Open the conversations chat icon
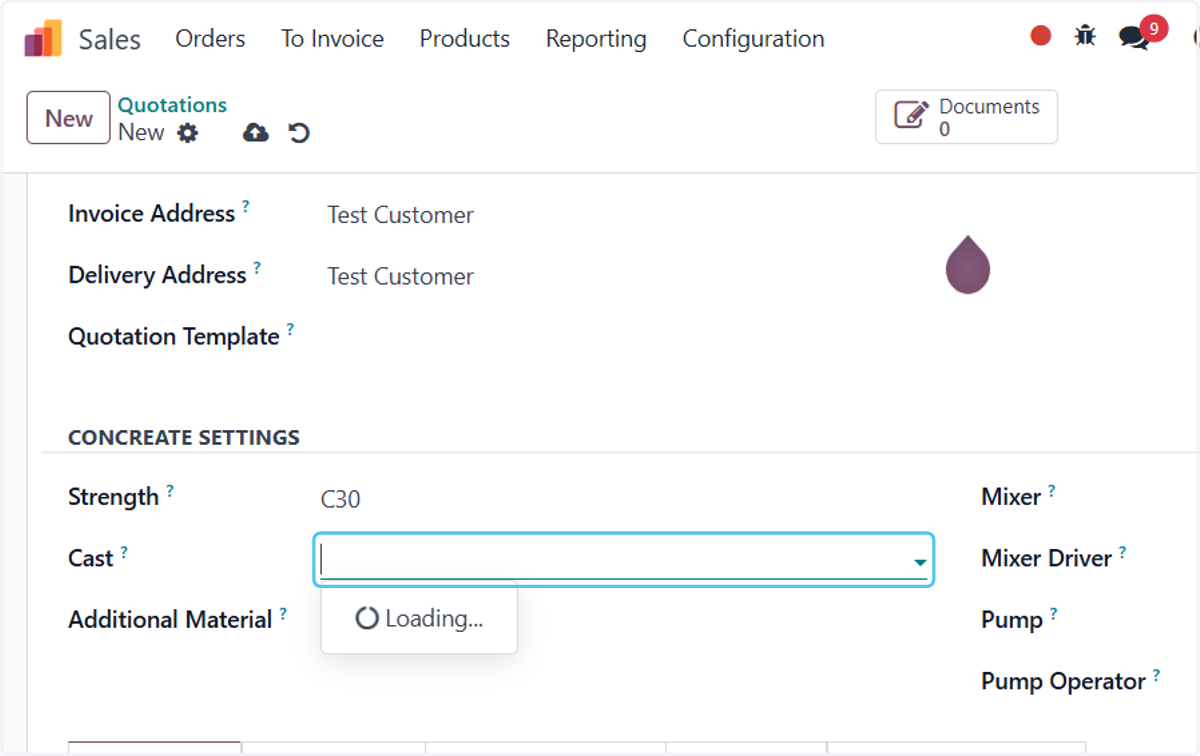Viewport: 1200px width, 756px height. tap(1133, 39)
